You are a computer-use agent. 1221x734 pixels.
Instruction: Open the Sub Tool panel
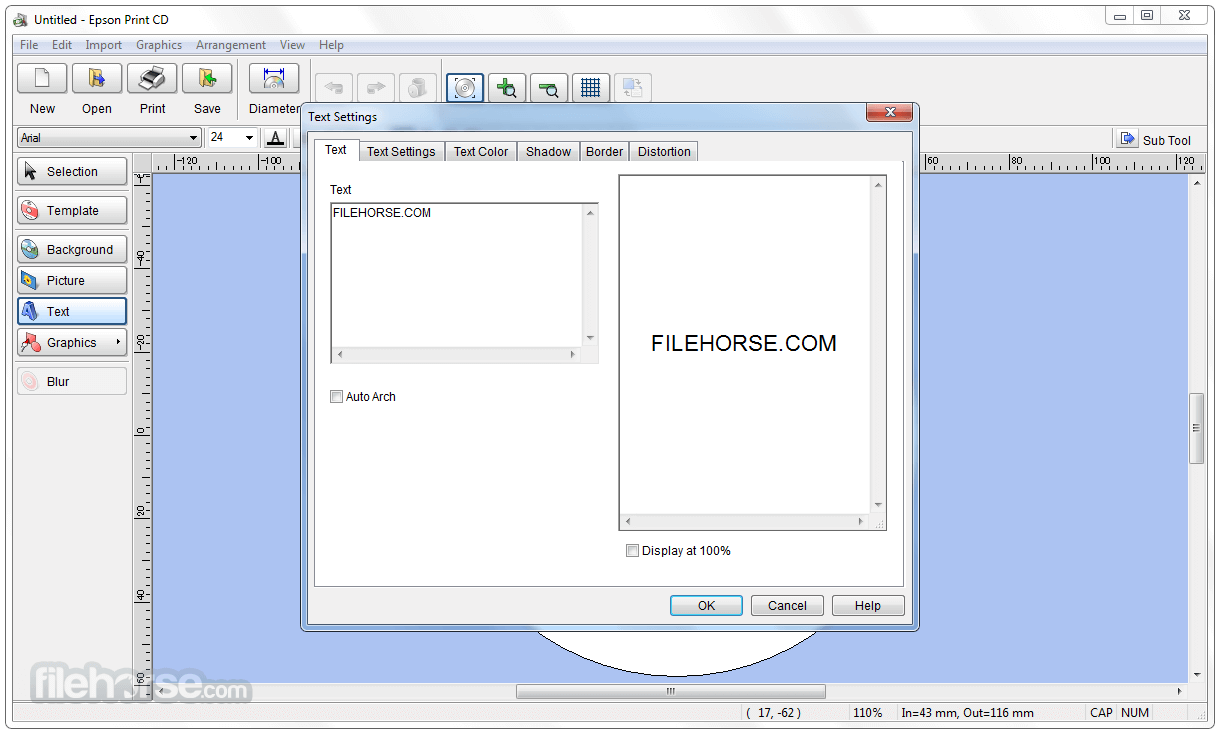(x=1155, y=140)
